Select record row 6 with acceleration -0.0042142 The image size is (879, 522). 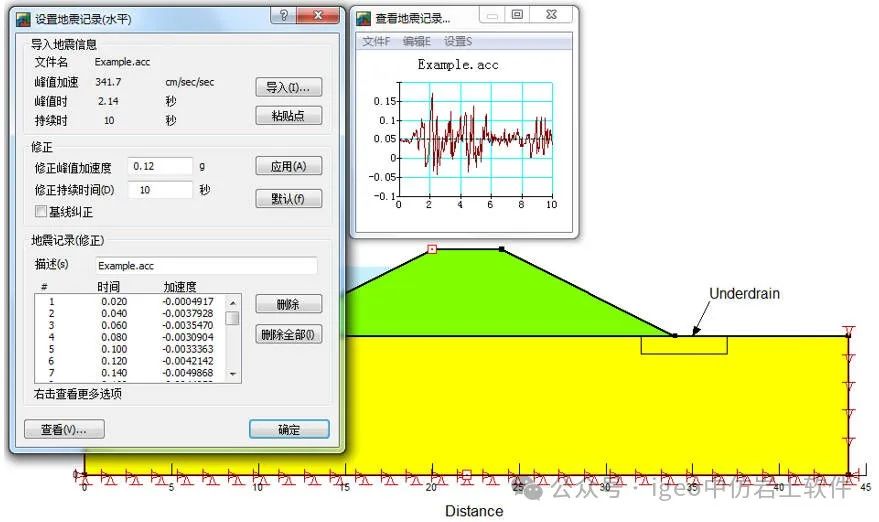point(132,361)
